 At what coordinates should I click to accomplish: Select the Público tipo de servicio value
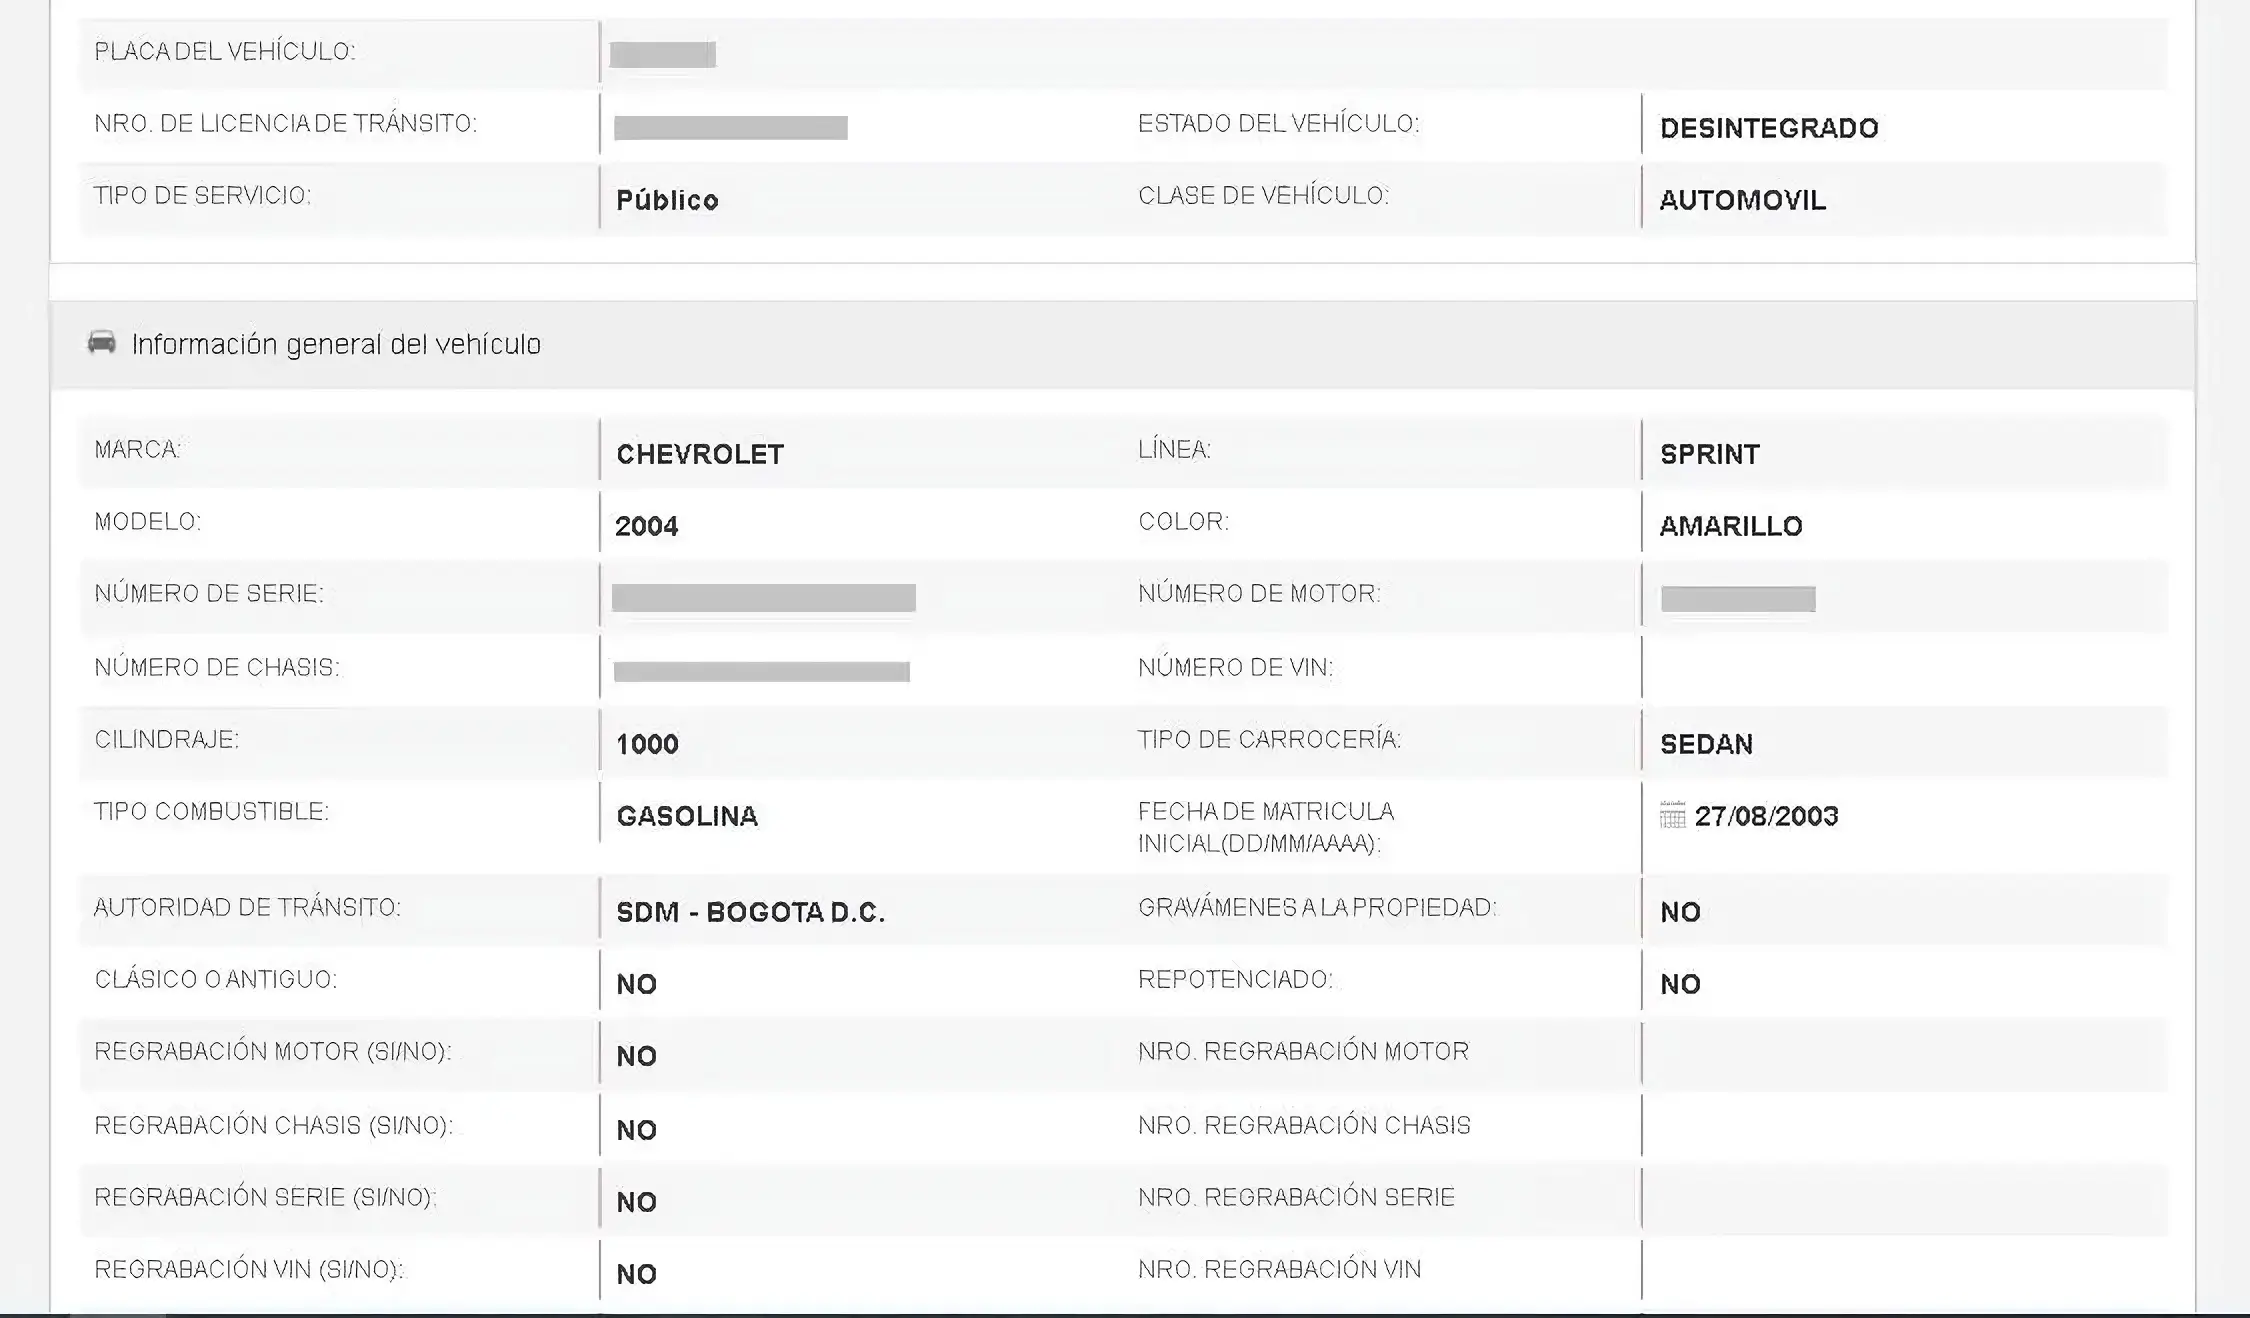667,200
